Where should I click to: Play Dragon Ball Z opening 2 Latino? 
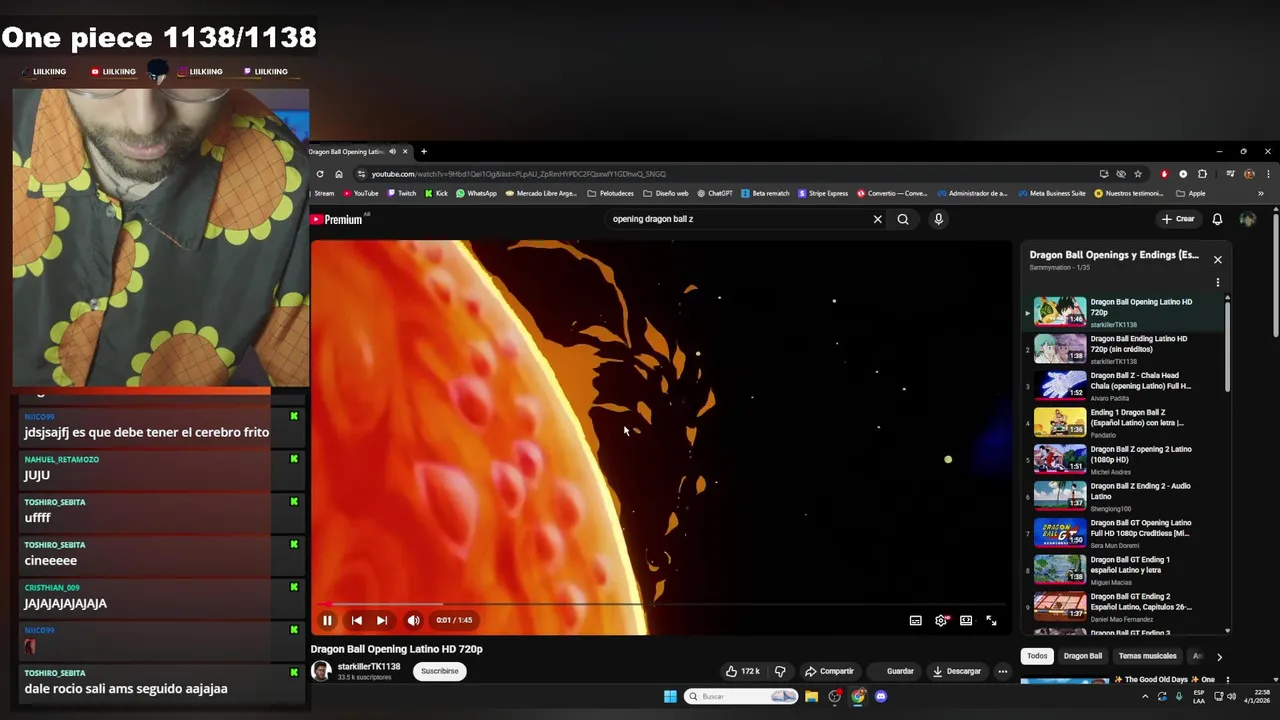click(x=1125, y=460)
